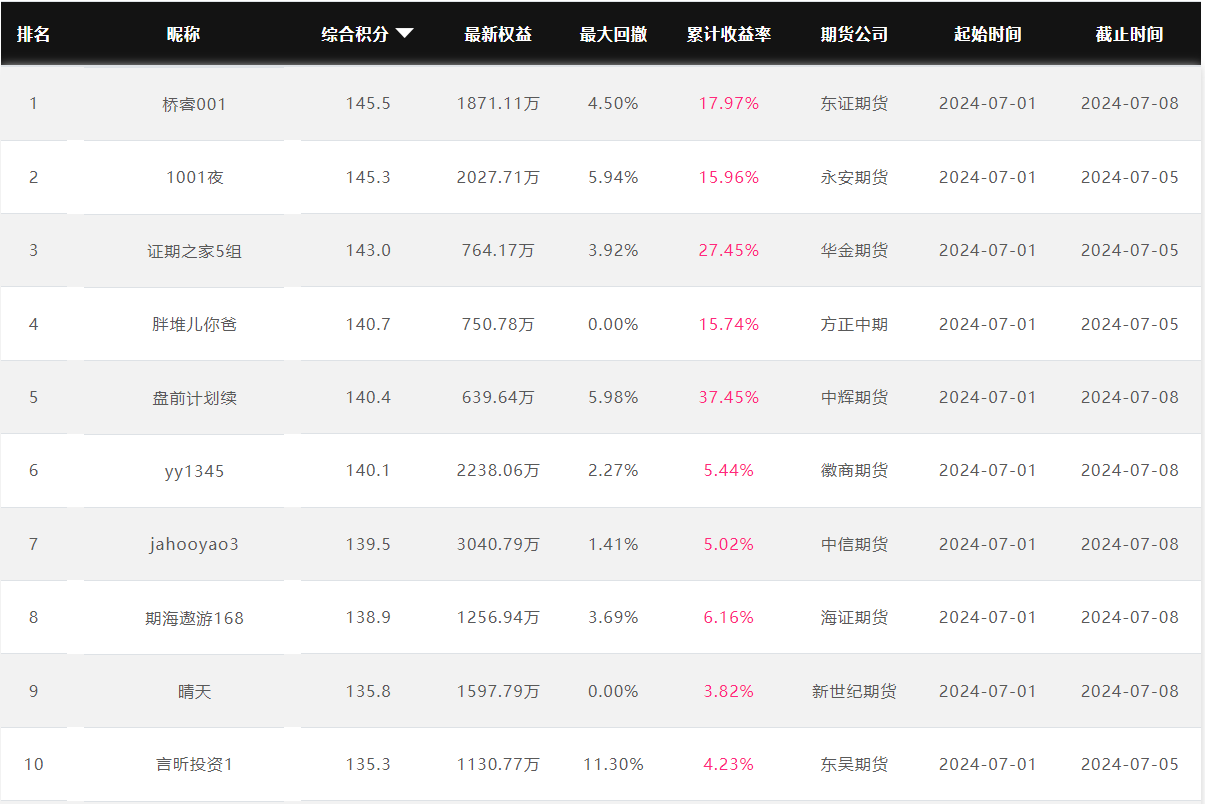
Task: Open trader 胖堆儿你爸 nickname
Action: tap(195, 324)
